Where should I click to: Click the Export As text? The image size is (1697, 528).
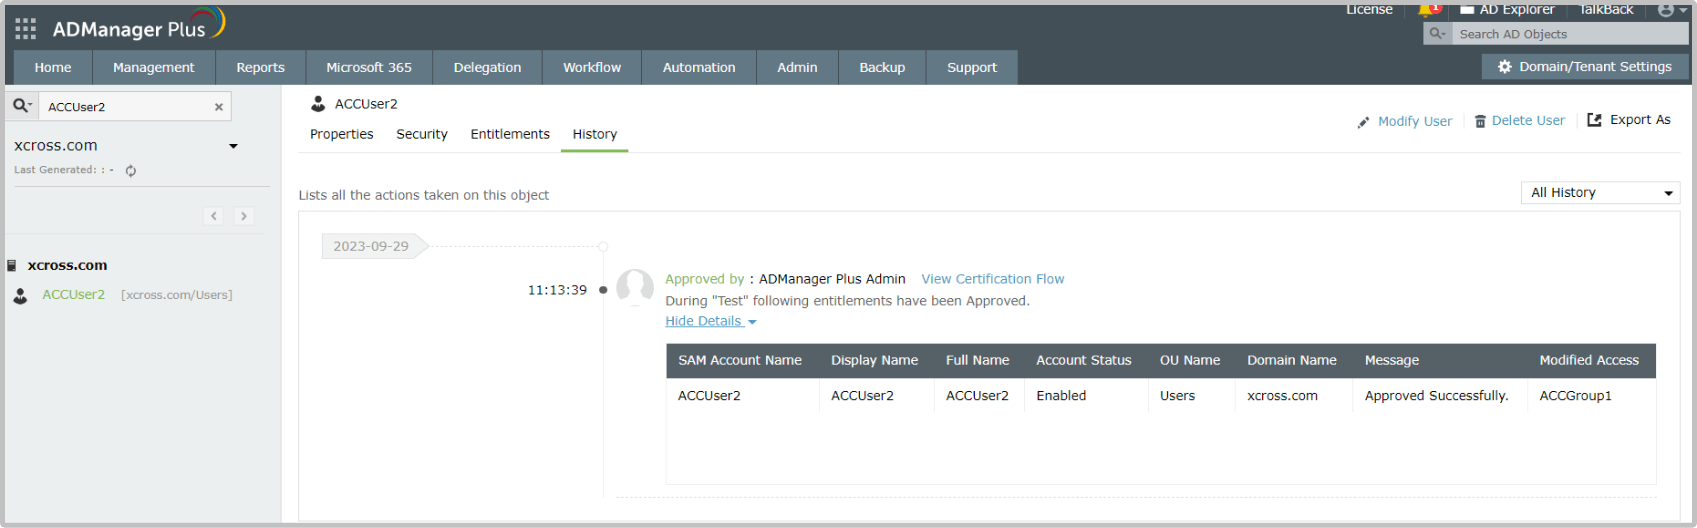coord(1640,119)
